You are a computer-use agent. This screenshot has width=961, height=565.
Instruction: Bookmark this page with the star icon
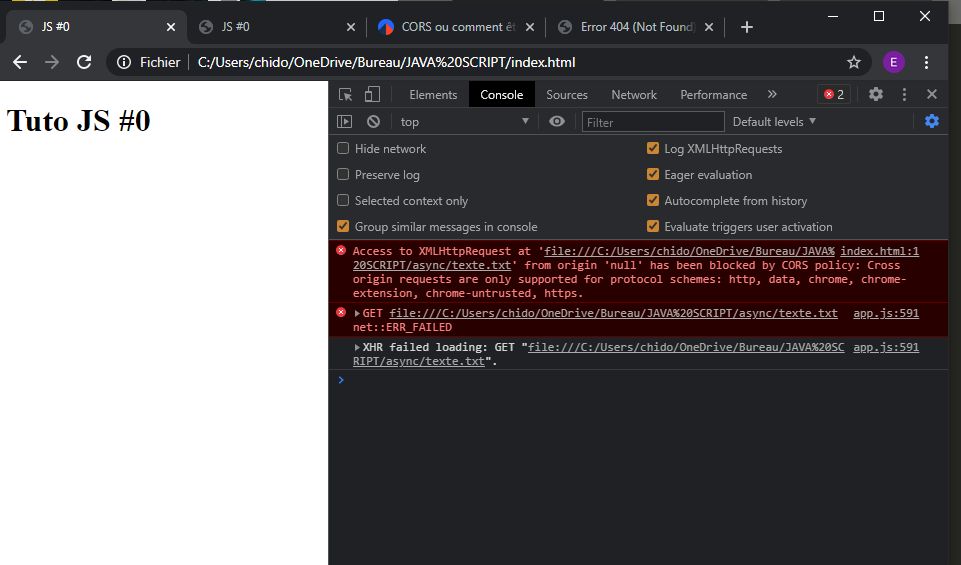854,62
